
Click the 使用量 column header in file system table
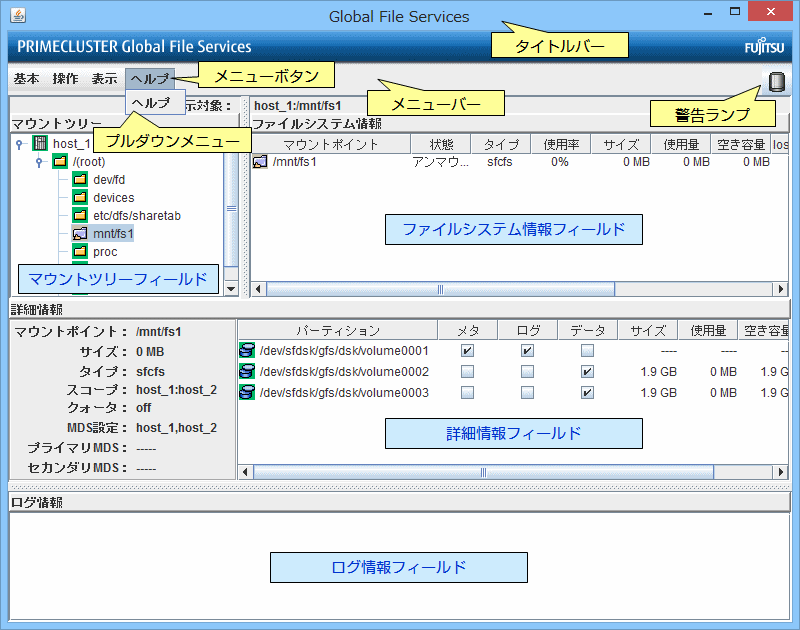(681, 144)
